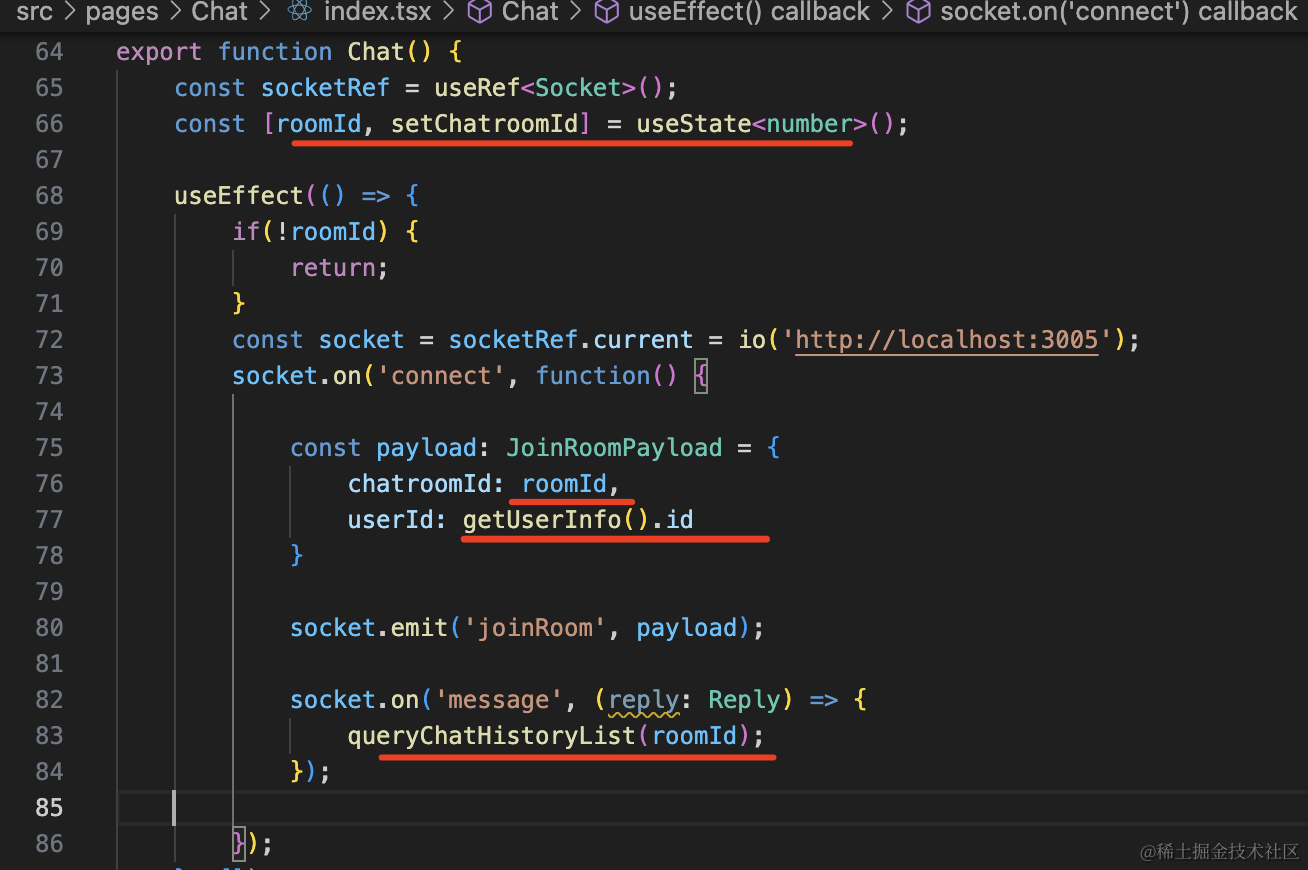Click the cube icon before socket.on('connect') callback
The height and width of the screenshot is (870, 1308).
918,12
